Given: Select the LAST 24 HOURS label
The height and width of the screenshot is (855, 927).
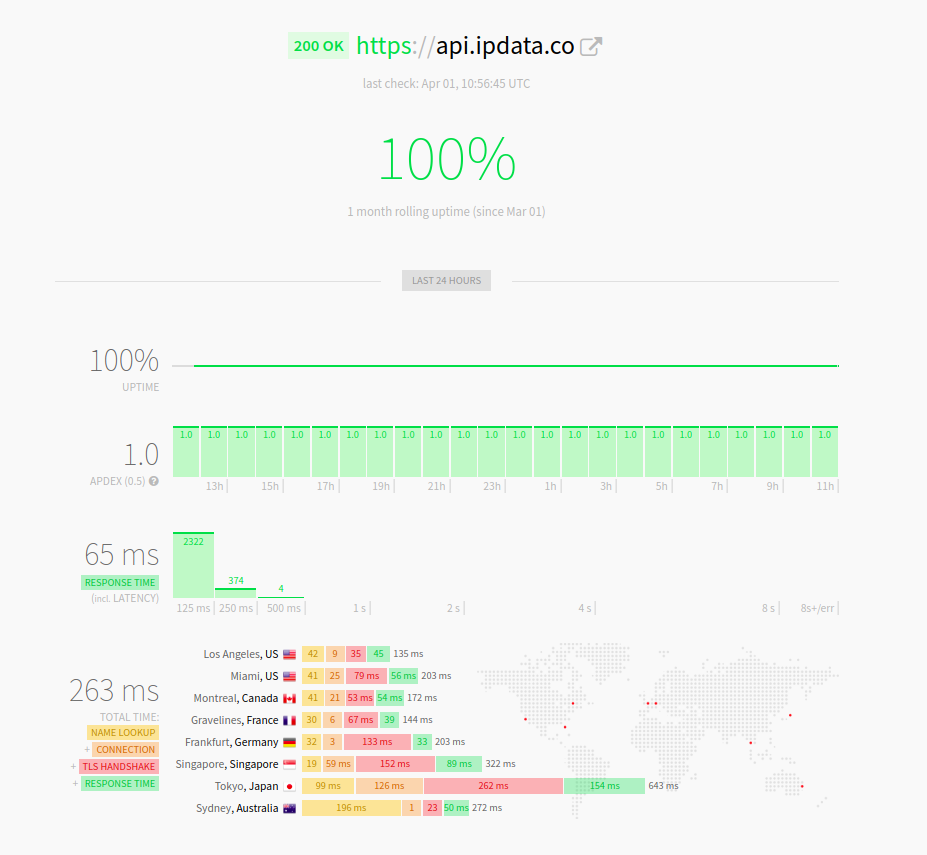Looking at the screenshot, I should [446, 281].
